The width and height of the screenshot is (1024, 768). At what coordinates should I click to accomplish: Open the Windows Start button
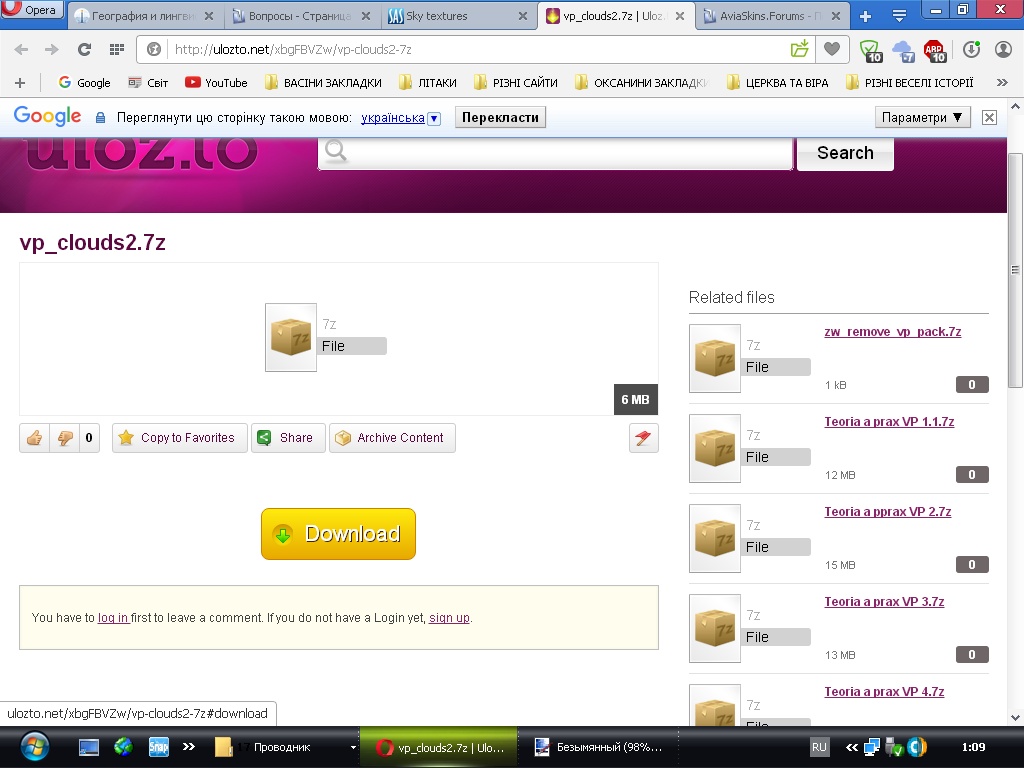point(35,746)
